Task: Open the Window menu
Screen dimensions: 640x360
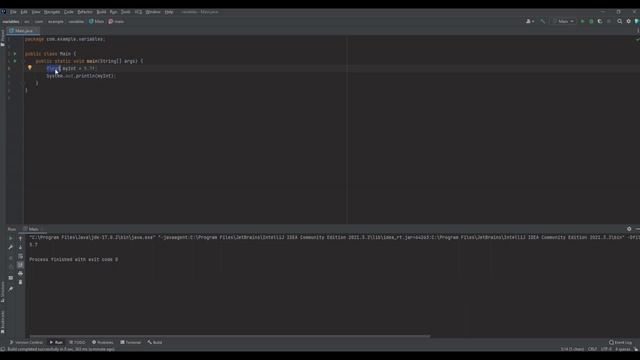Action: [x=153, y=12]
